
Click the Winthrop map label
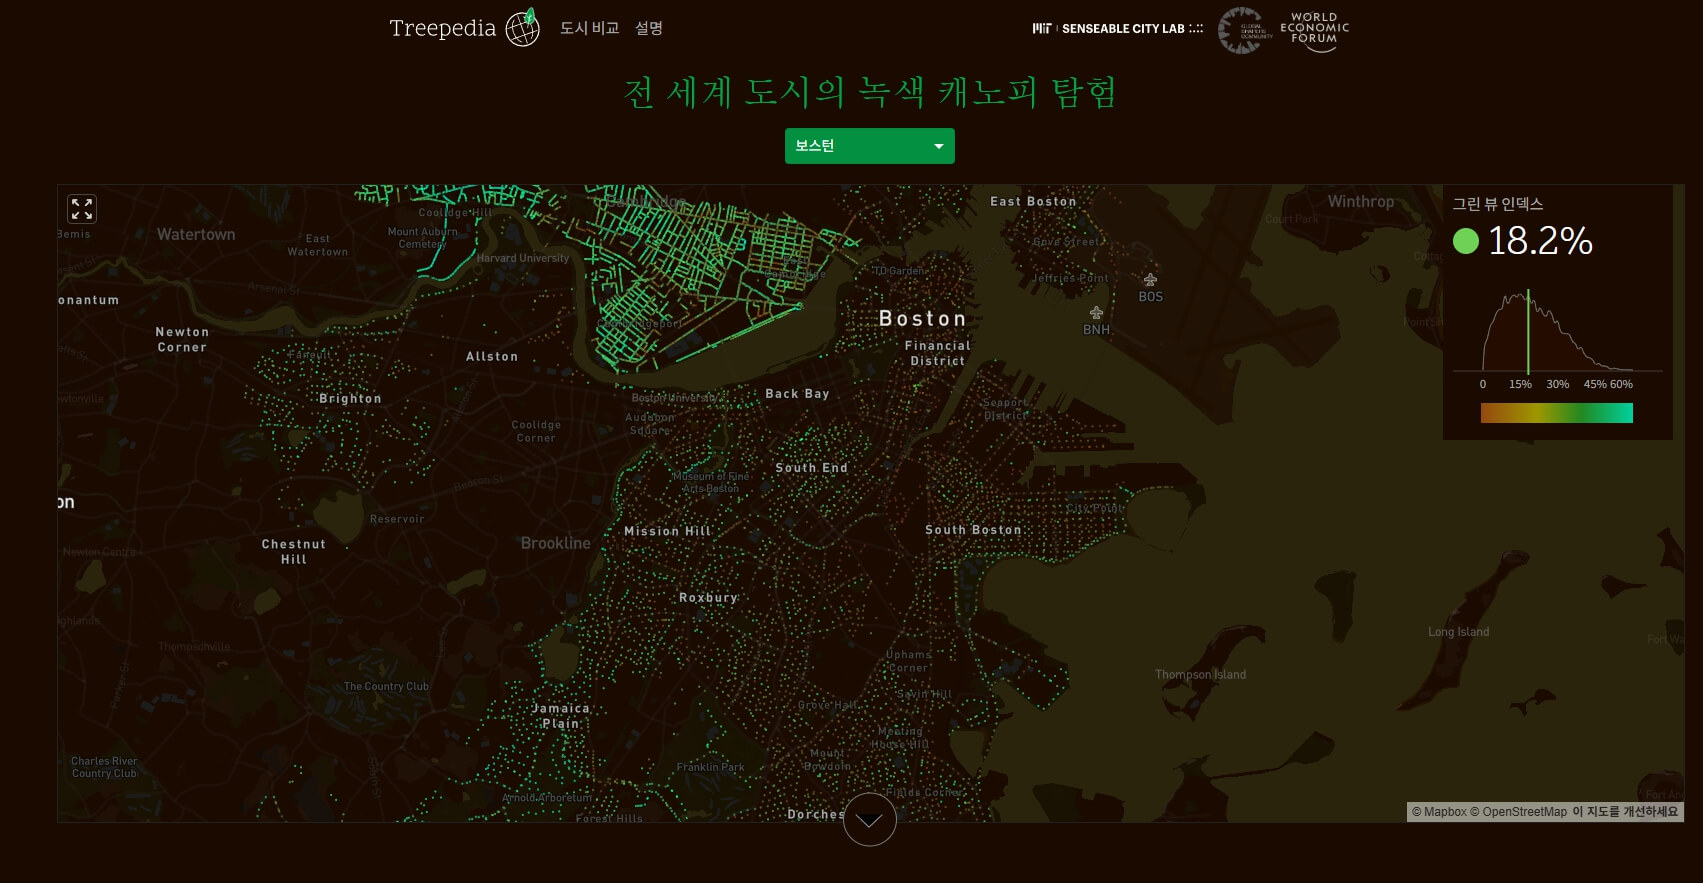[1360, 201]
